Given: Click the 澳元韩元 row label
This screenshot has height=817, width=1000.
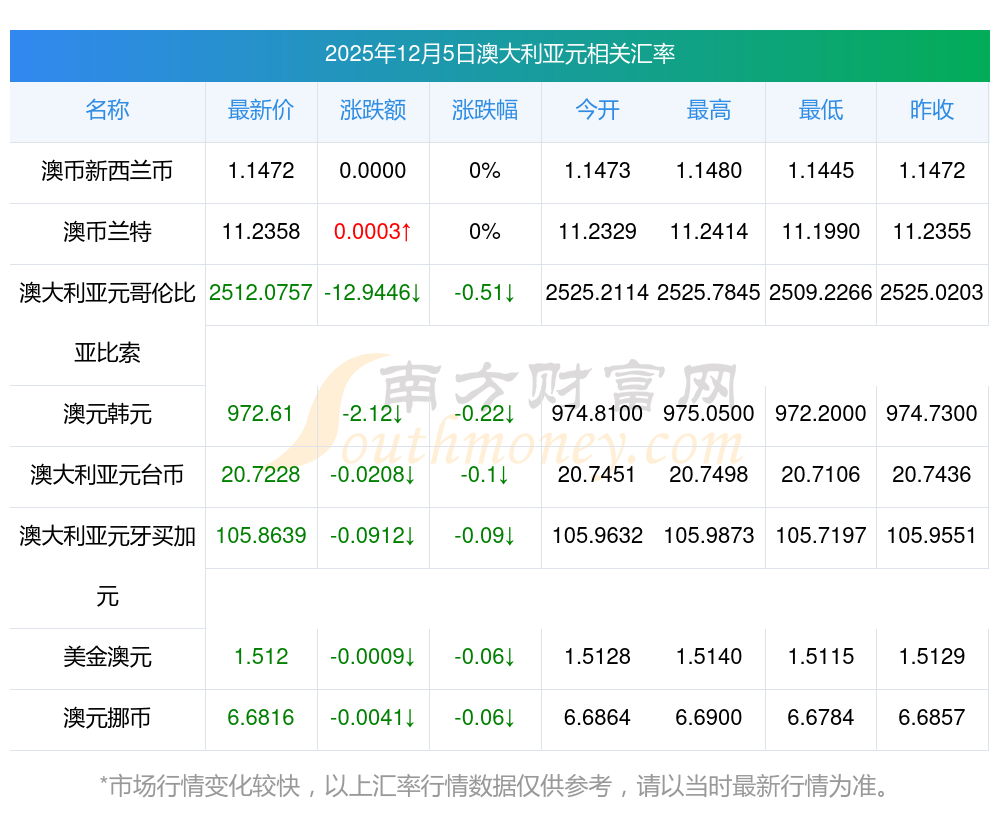Looking at the screenshot, I should click(x=107, y=414).
